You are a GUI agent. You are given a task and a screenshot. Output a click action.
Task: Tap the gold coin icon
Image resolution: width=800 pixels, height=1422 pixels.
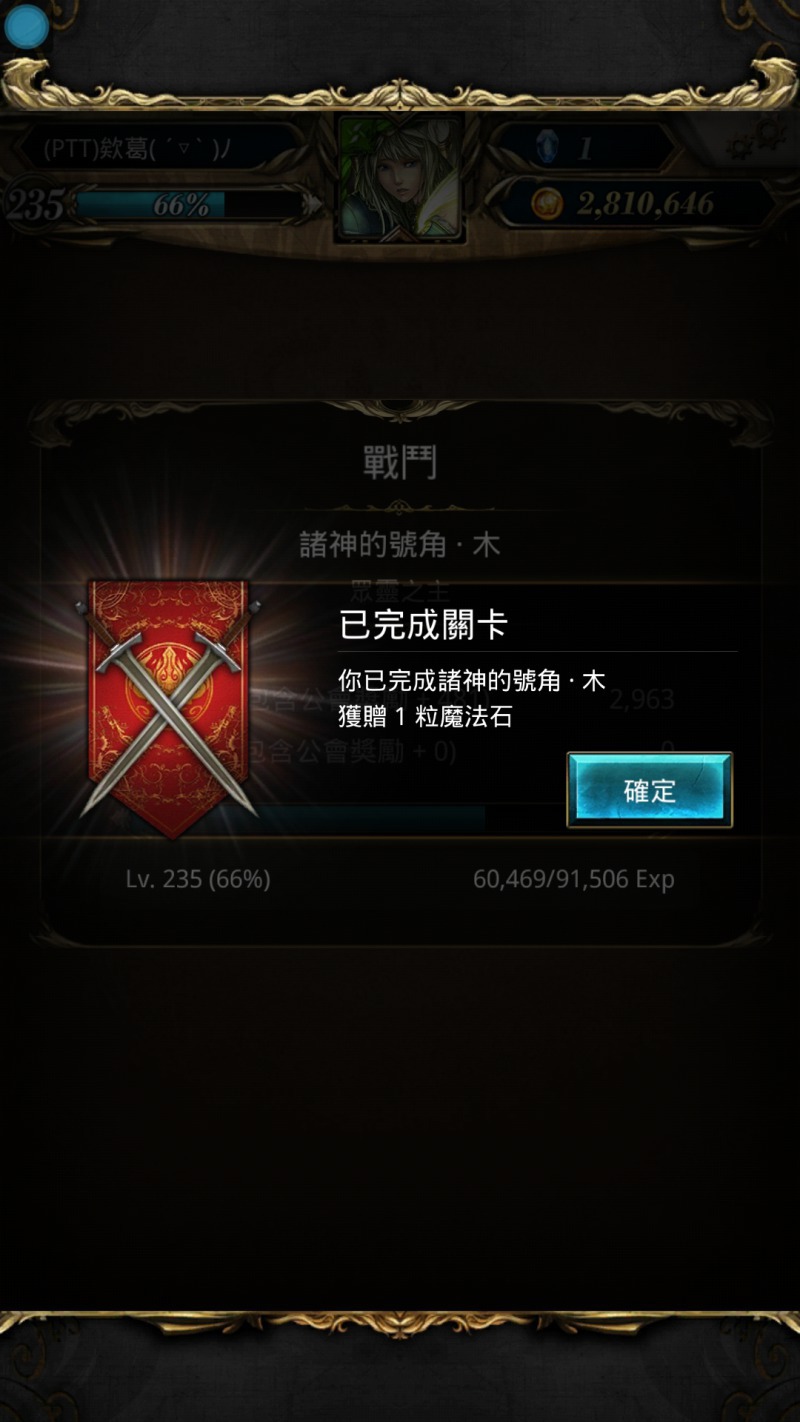[x=546, y=205]
